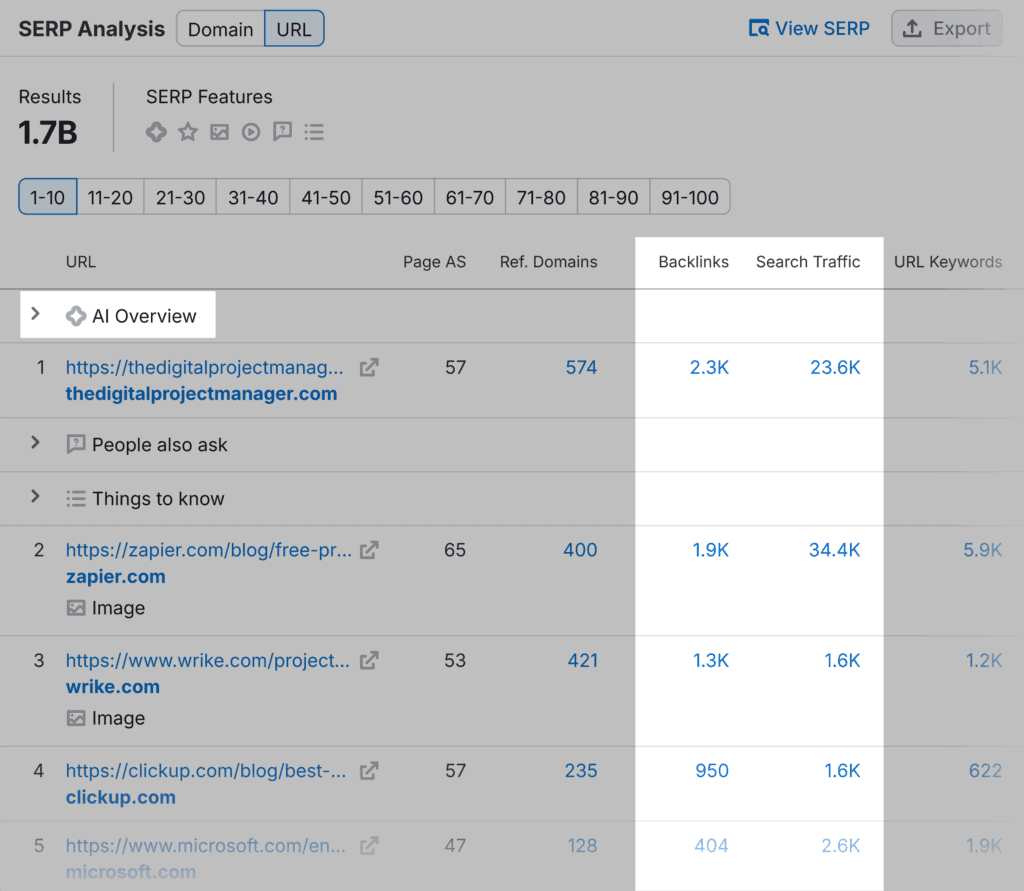Open zapier.com URL in new tab icon
The width and height of the screenshot is (1024, 891).
coord(369,549)
